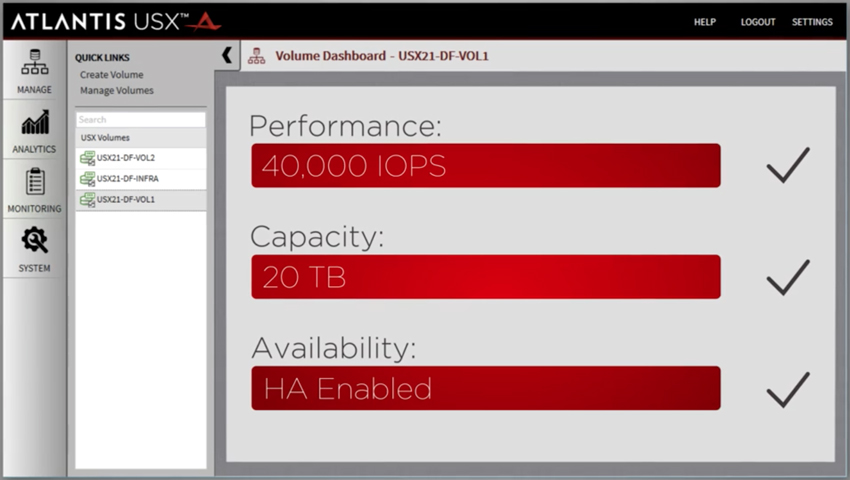Click the USX Volumes list header
This screenshot has height=480, width=850.
141,138
